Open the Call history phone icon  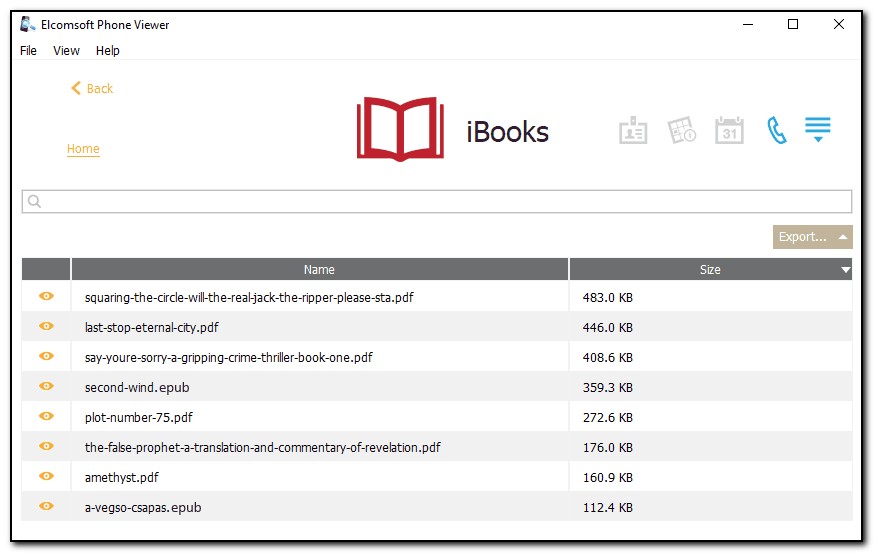click(x=776, y=131)
